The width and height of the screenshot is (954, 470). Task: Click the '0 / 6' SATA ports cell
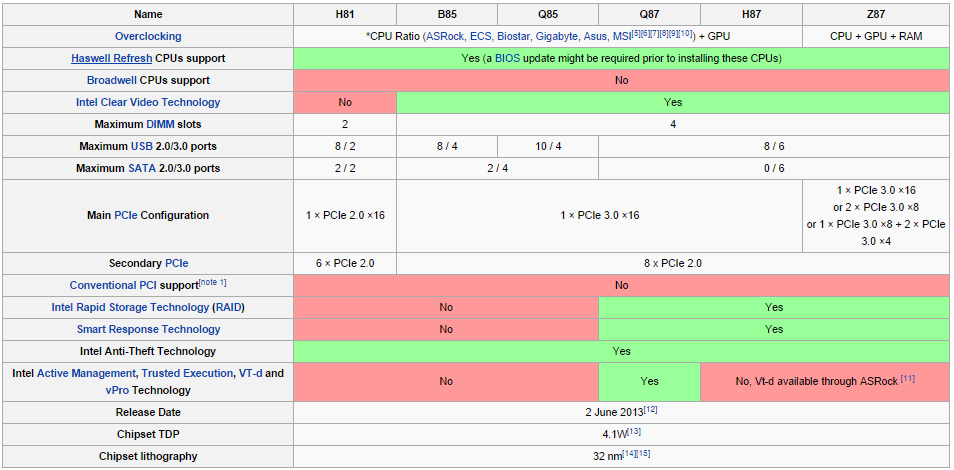(x=775, y=168)
